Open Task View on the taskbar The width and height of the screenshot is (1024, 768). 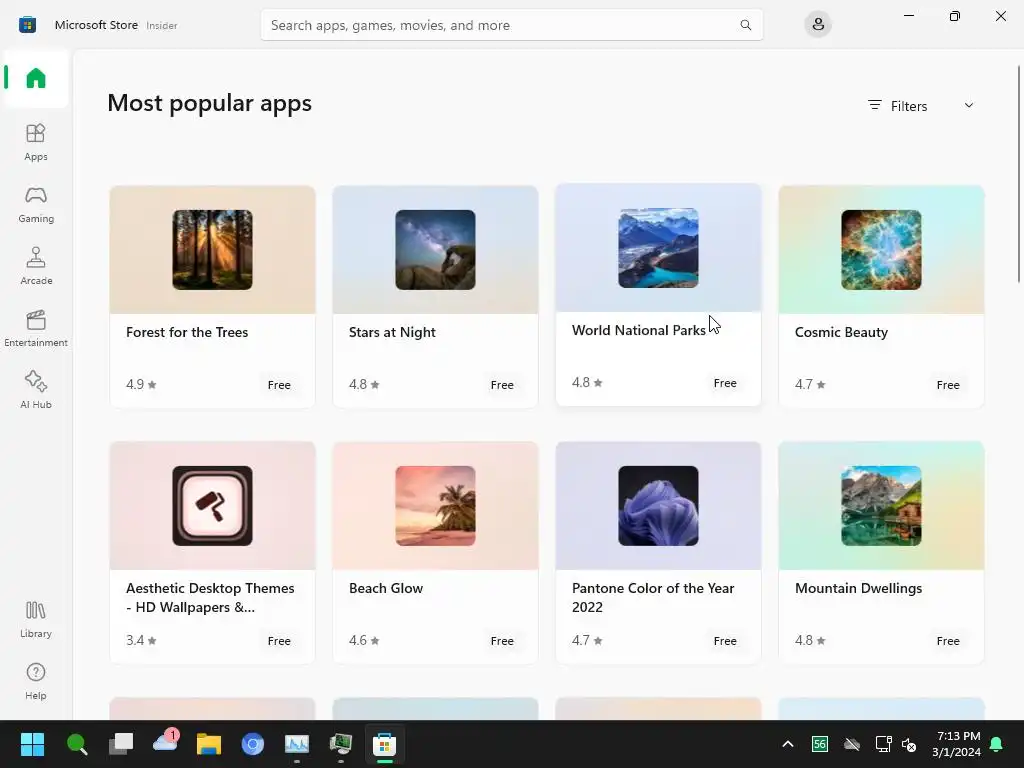click(x=121, y=744)
